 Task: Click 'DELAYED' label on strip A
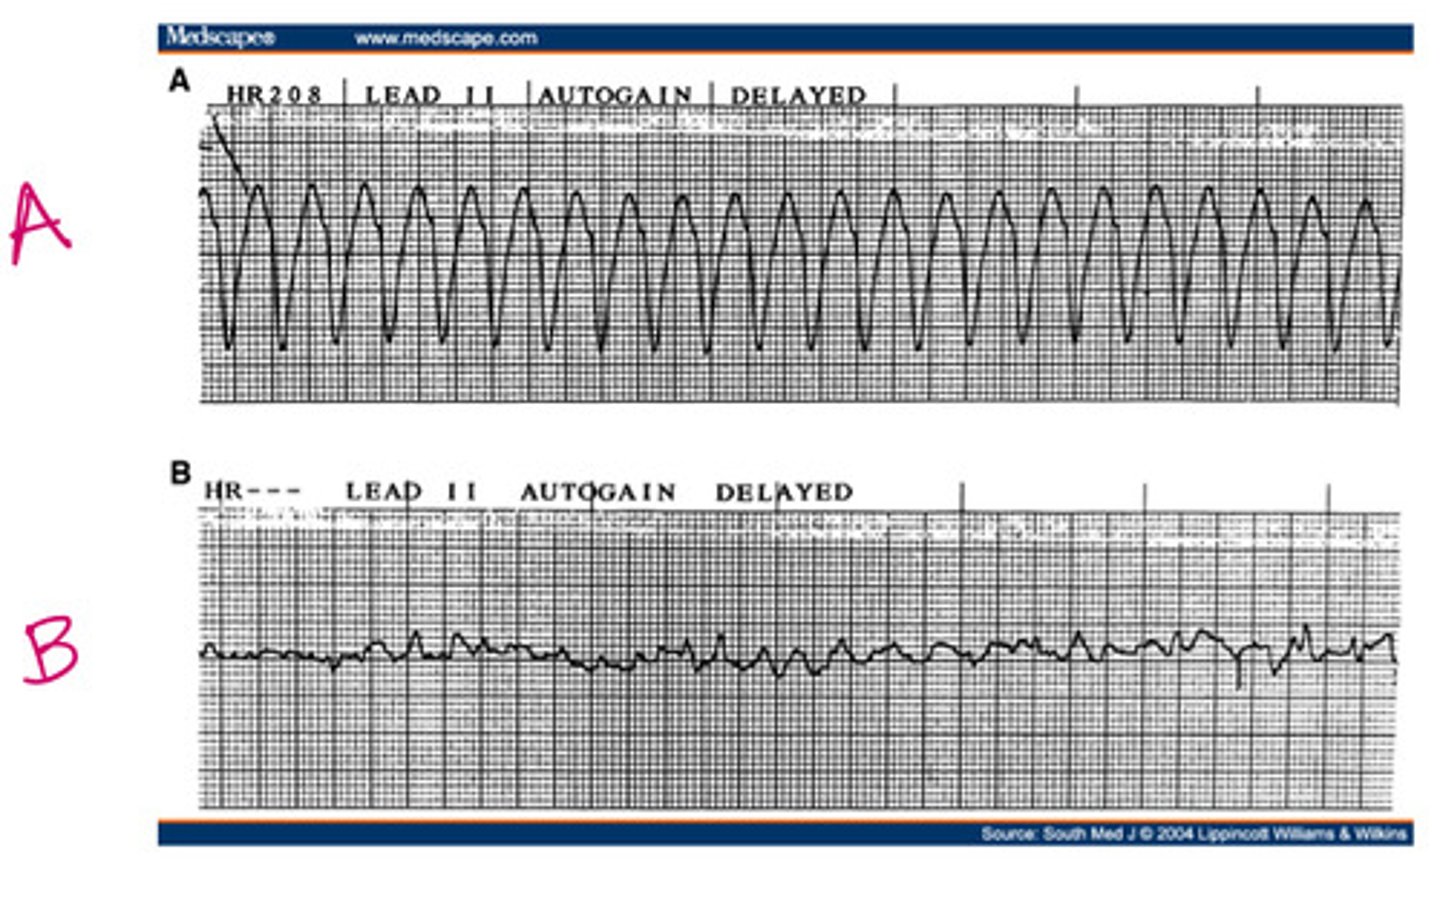point(798,95)
